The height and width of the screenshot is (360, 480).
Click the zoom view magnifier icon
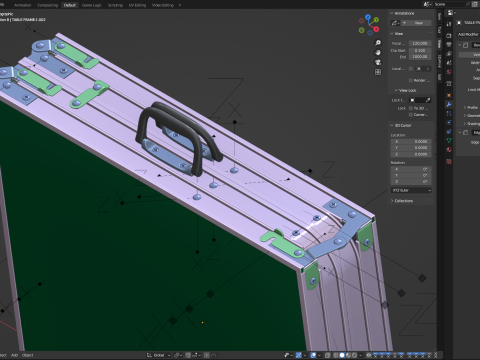pyautogui.click(x=378, y=43)
